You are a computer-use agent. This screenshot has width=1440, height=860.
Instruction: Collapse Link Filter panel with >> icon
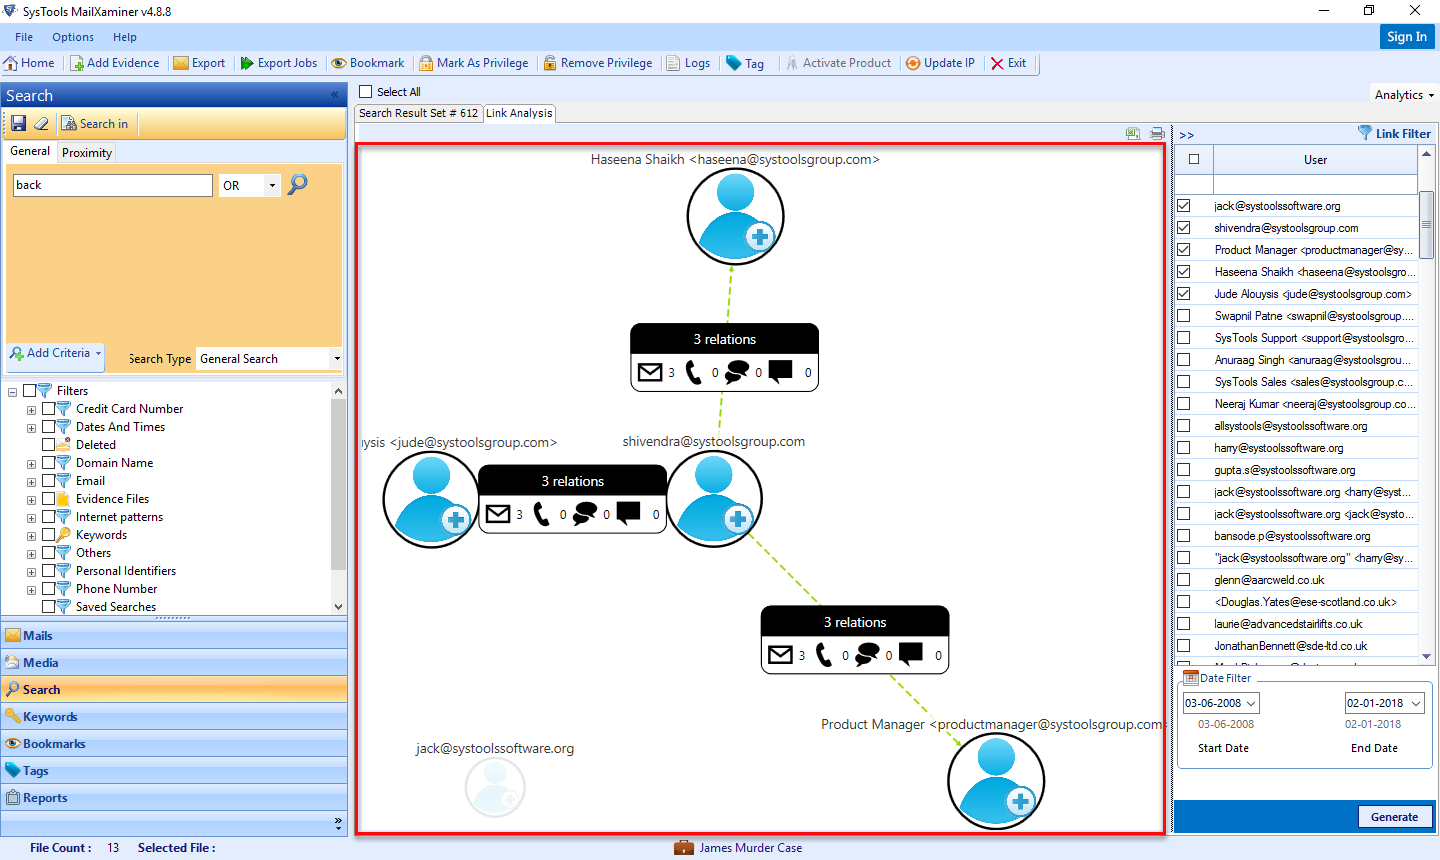[x=1186, y=134]
